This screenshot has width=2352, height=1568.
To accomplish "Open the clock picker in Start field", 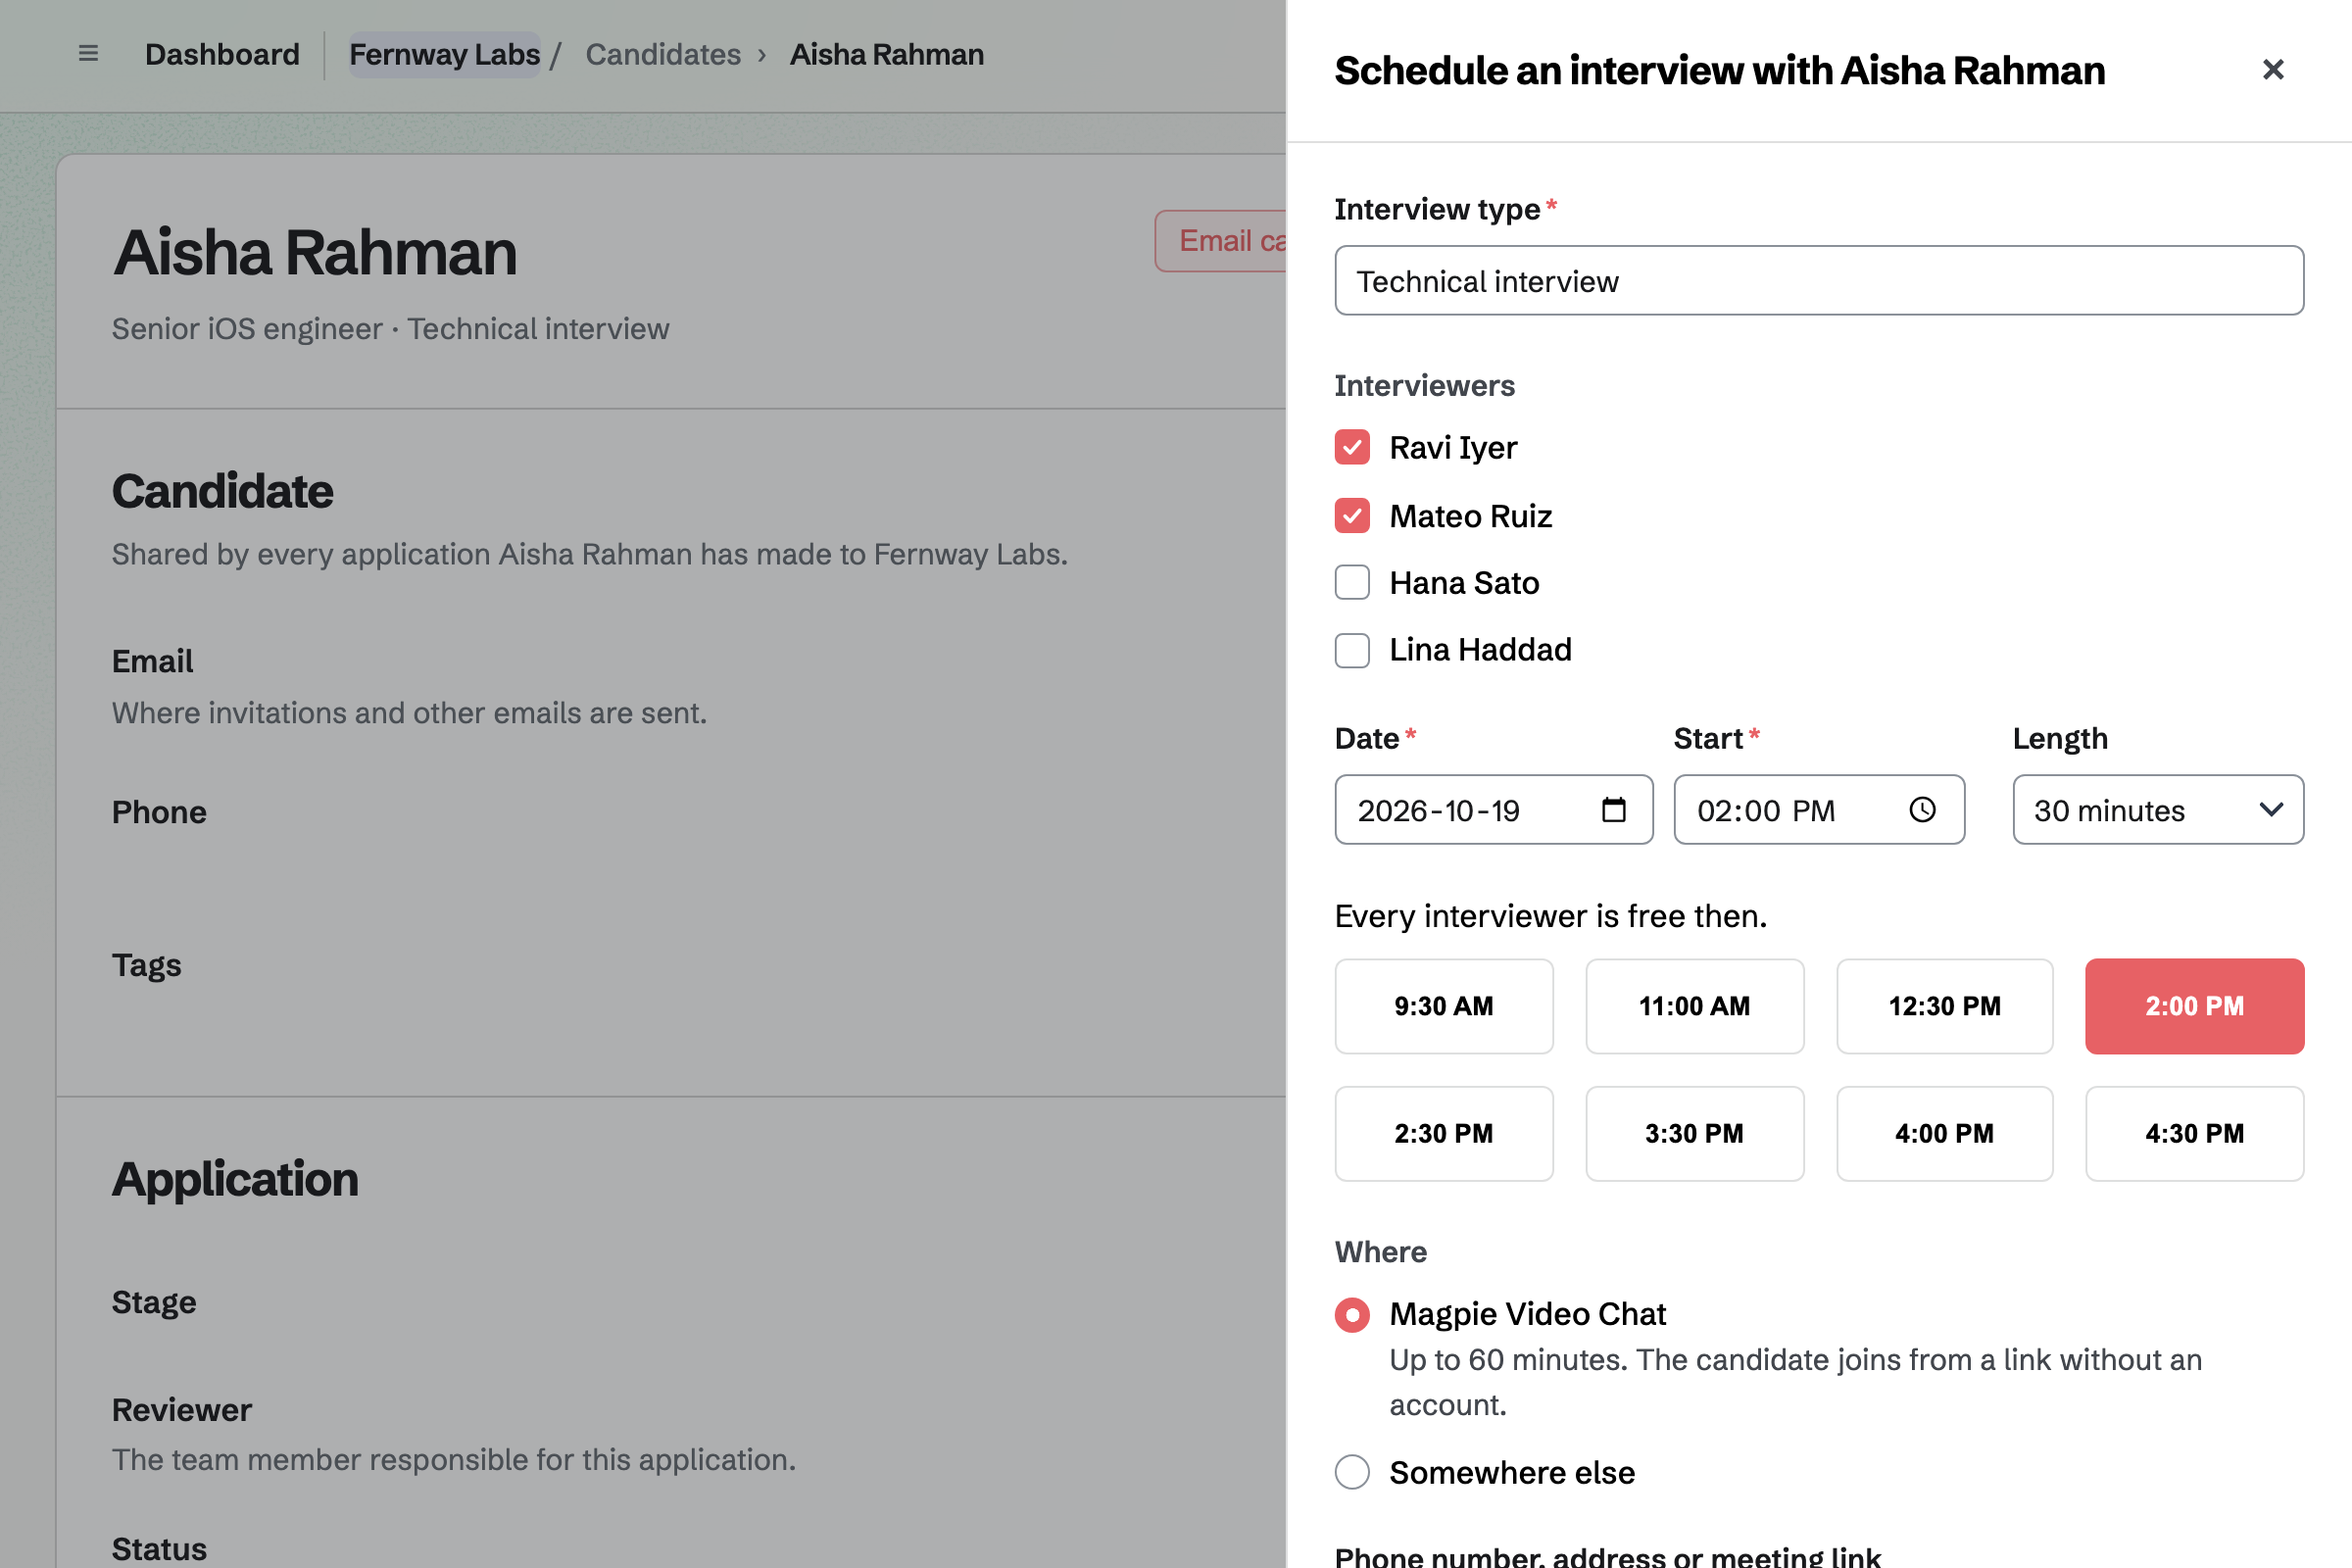I will 1922,809.
